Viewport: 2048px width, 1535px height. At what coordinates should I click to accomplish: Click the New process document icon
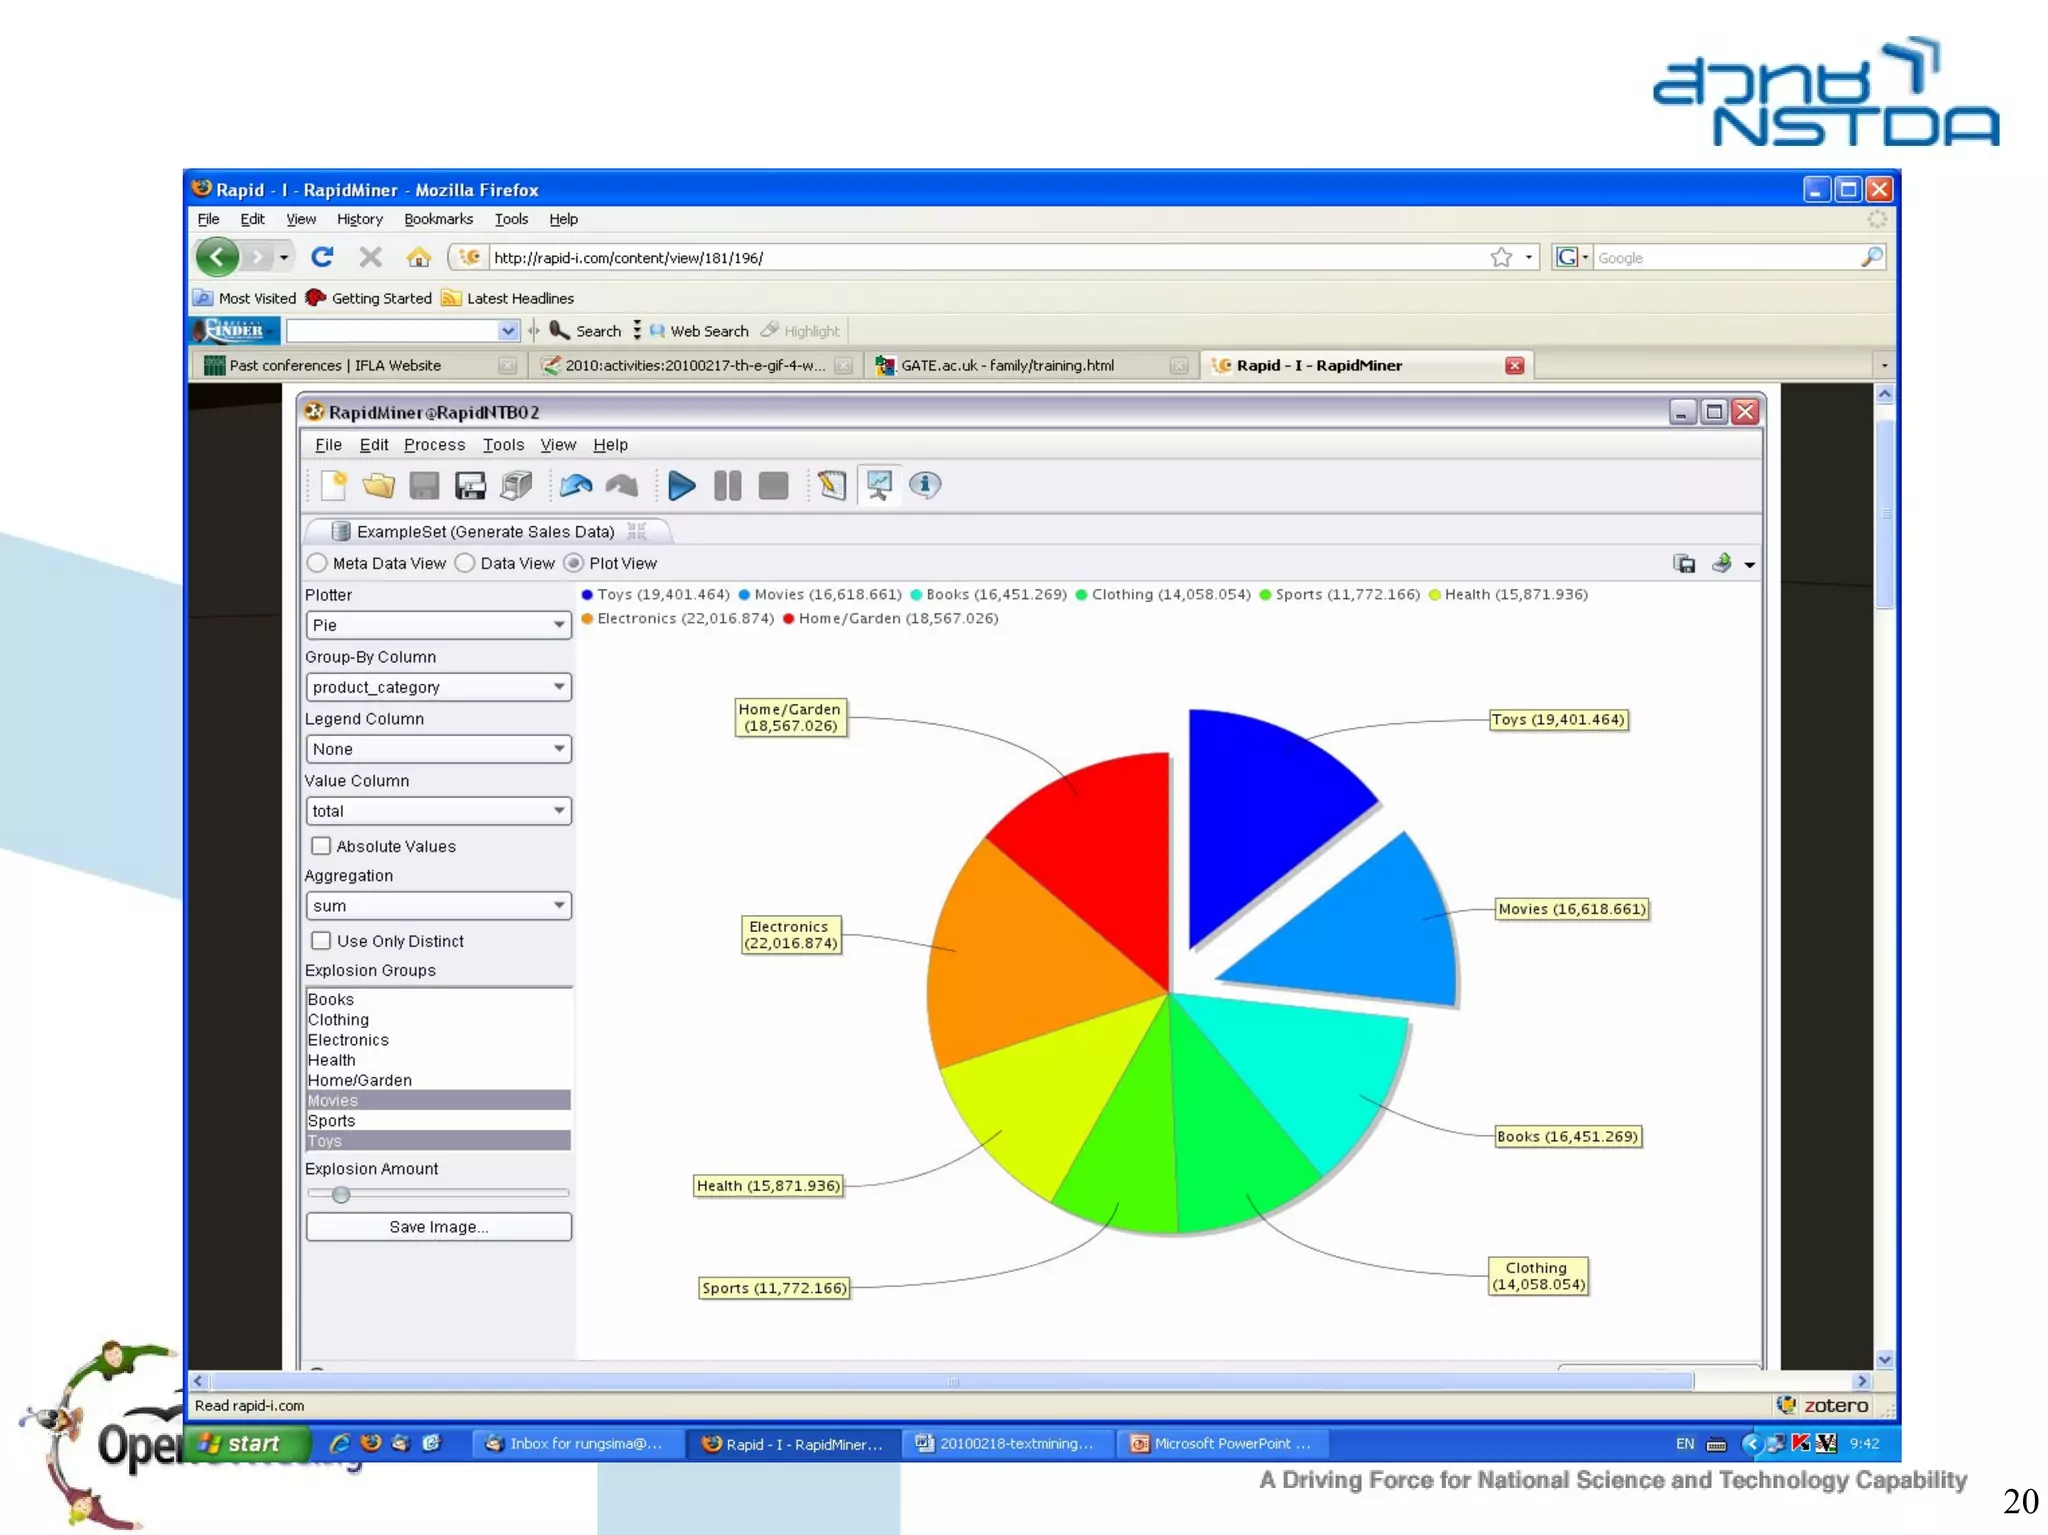[333, 486]
